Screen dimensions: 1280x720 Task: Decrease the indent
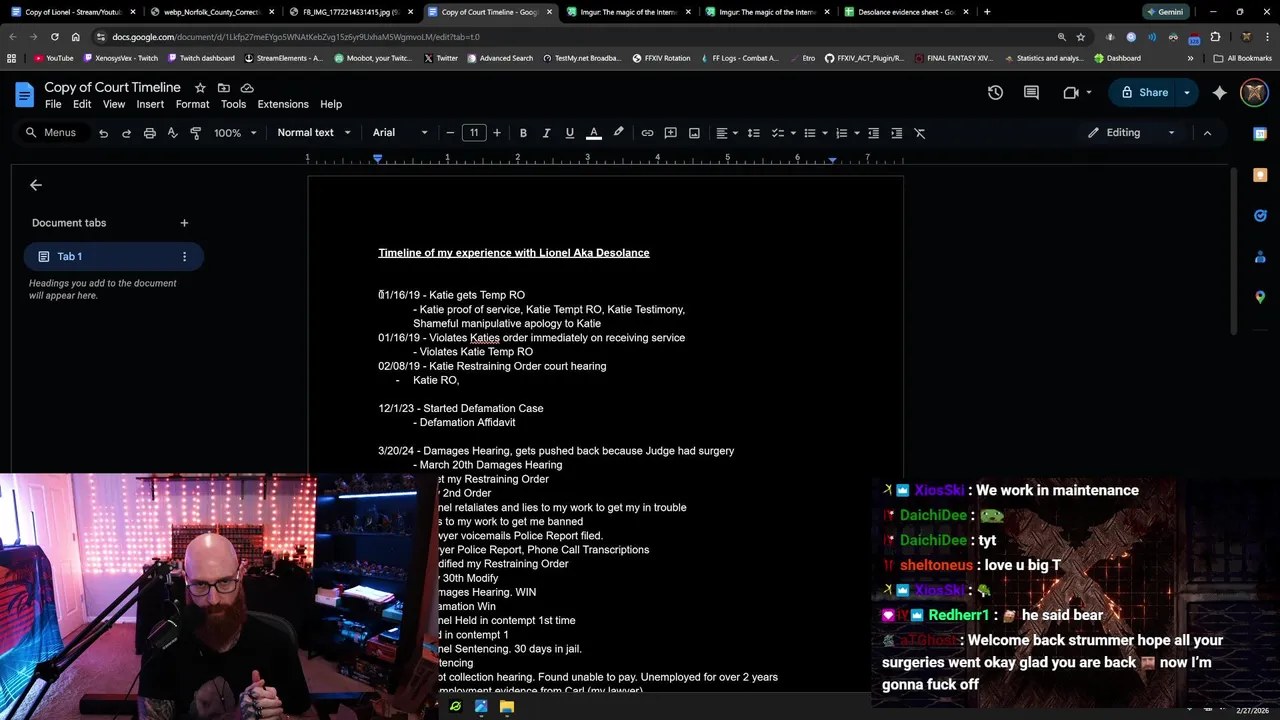click(873, 133)
